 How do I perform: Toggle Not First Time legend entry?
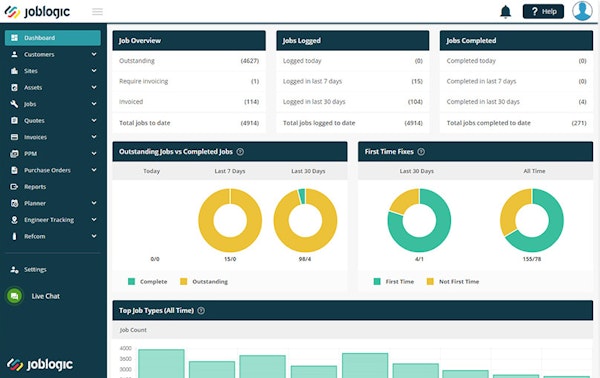(x=453, y=282)
